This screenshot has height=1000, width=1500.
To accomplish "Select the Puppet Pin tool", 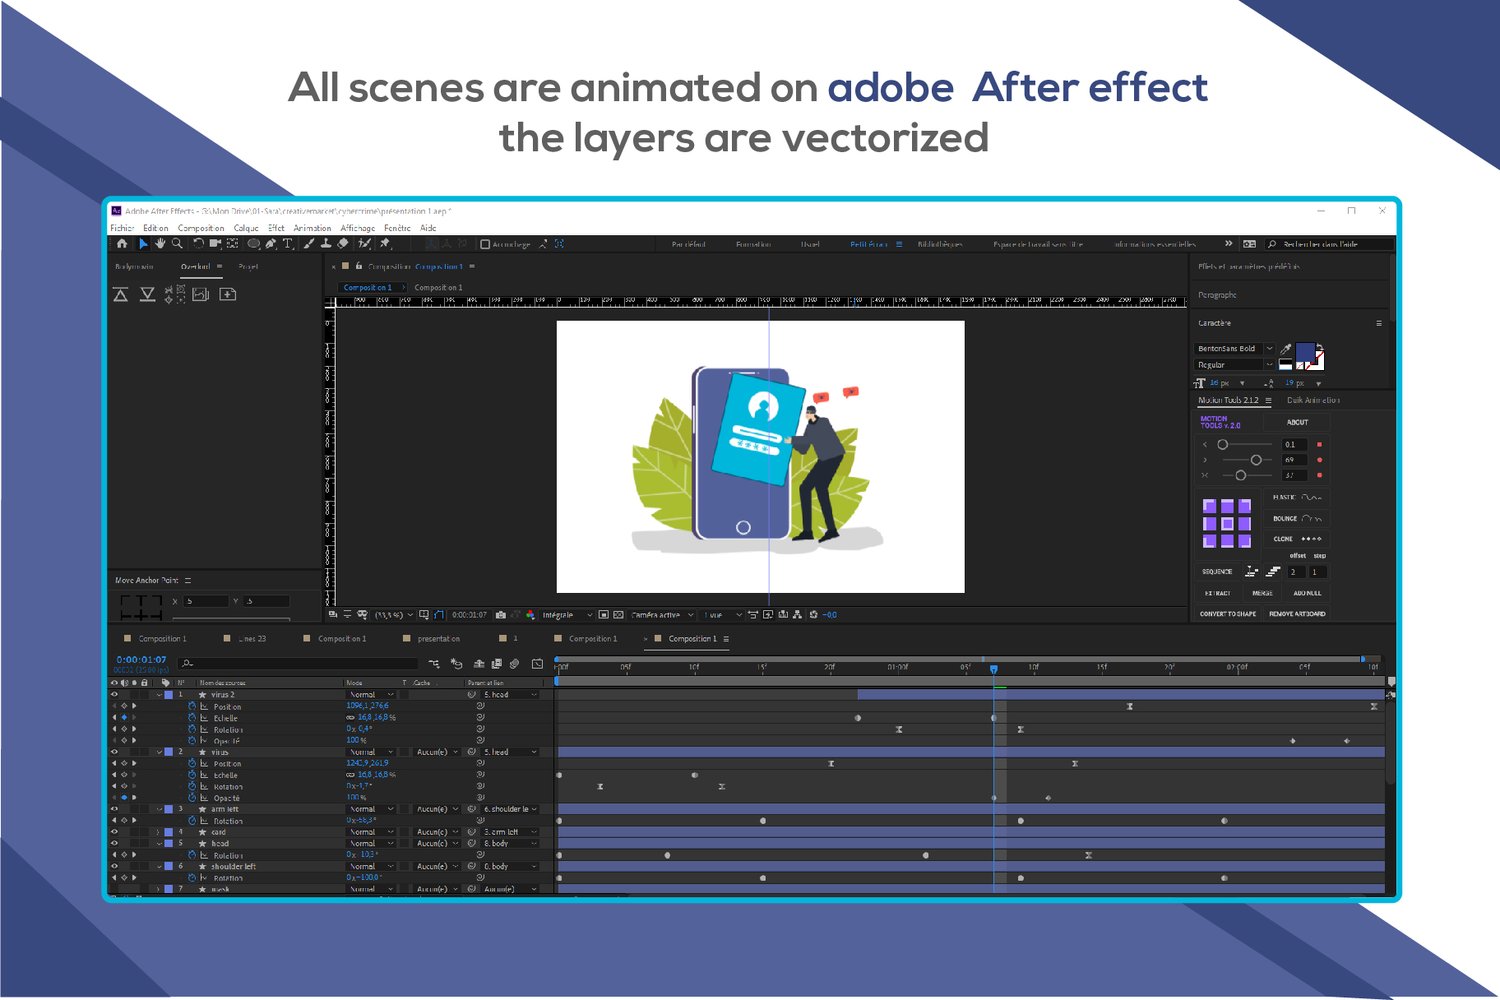I will [385, 243].
